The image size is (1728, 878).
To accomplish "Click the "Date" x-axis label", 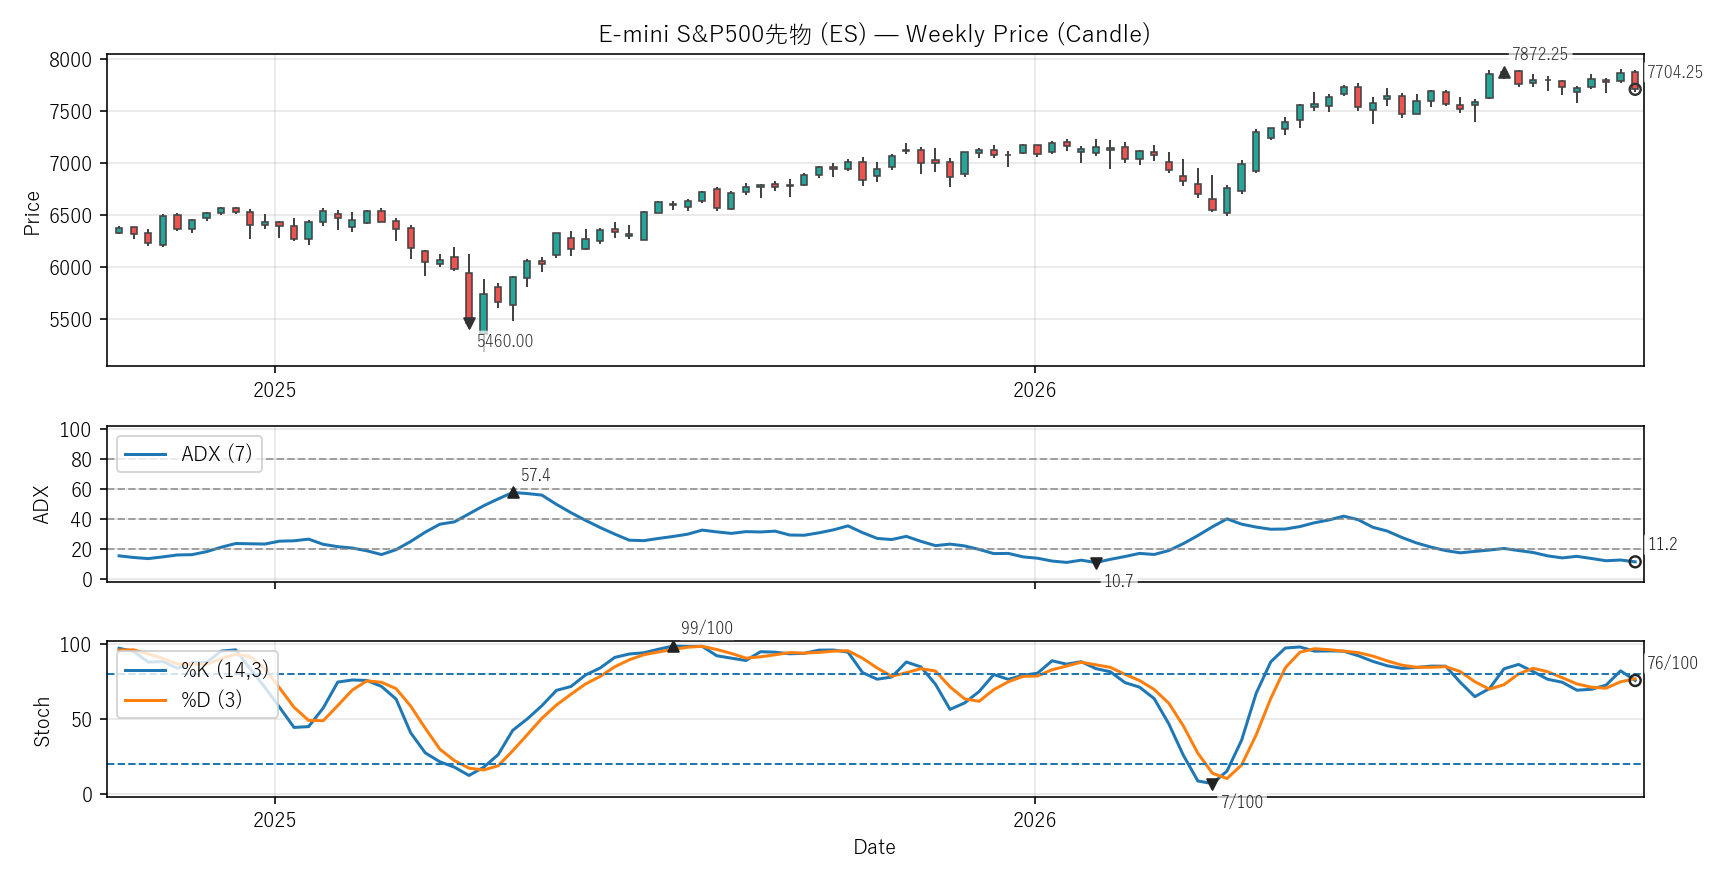I will tap(874, 847).
